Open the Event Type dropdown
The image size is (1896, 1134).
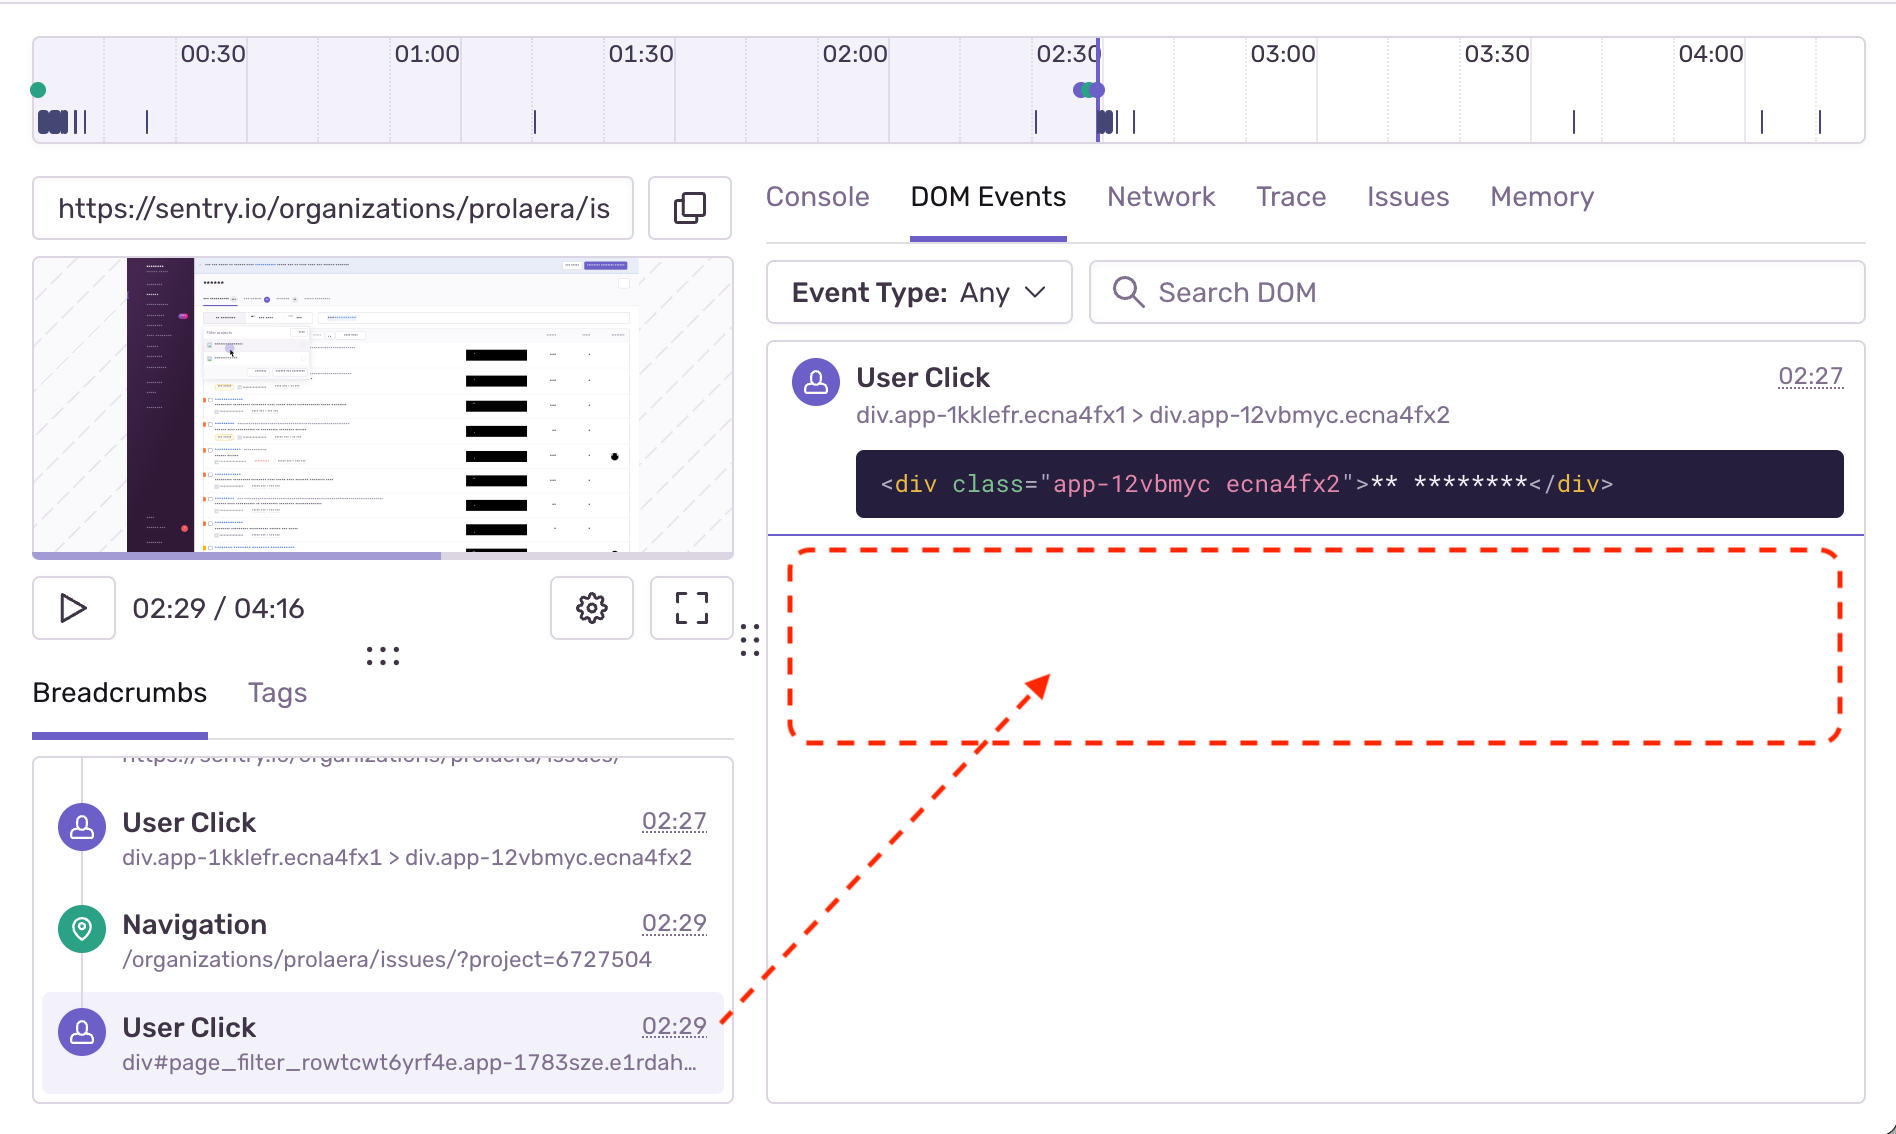[919, 292]
